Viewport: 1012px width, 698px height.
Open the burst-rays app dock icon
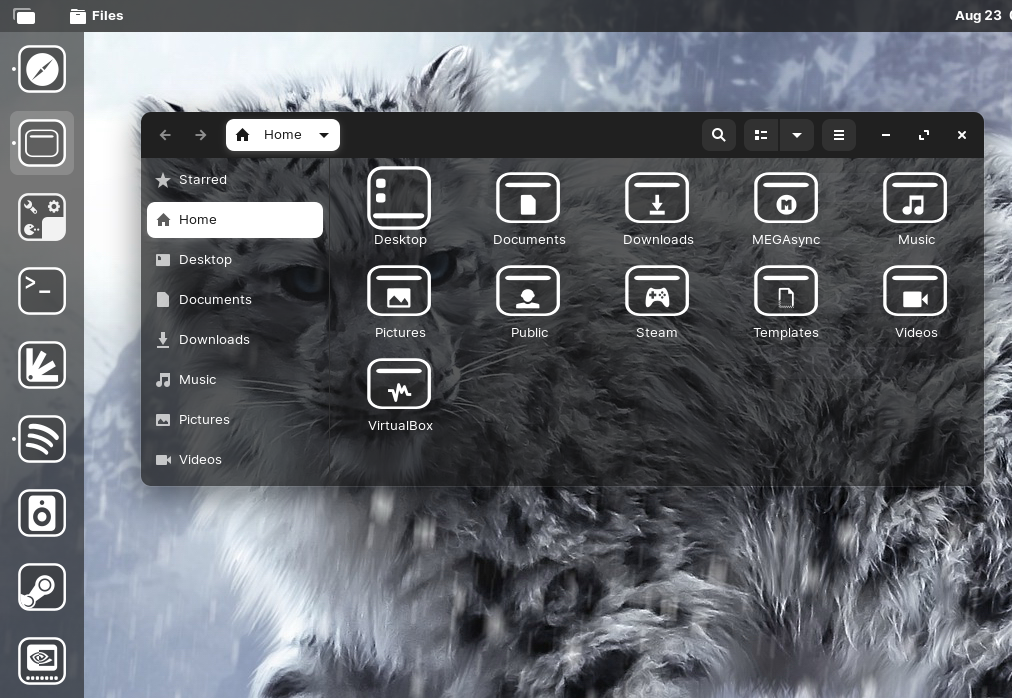(42, 365)
